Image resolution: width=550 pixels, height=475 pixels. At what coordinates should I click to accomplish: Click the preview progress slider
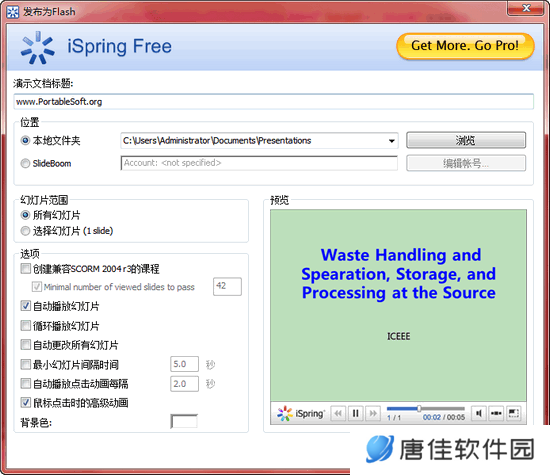coord(426,409)
